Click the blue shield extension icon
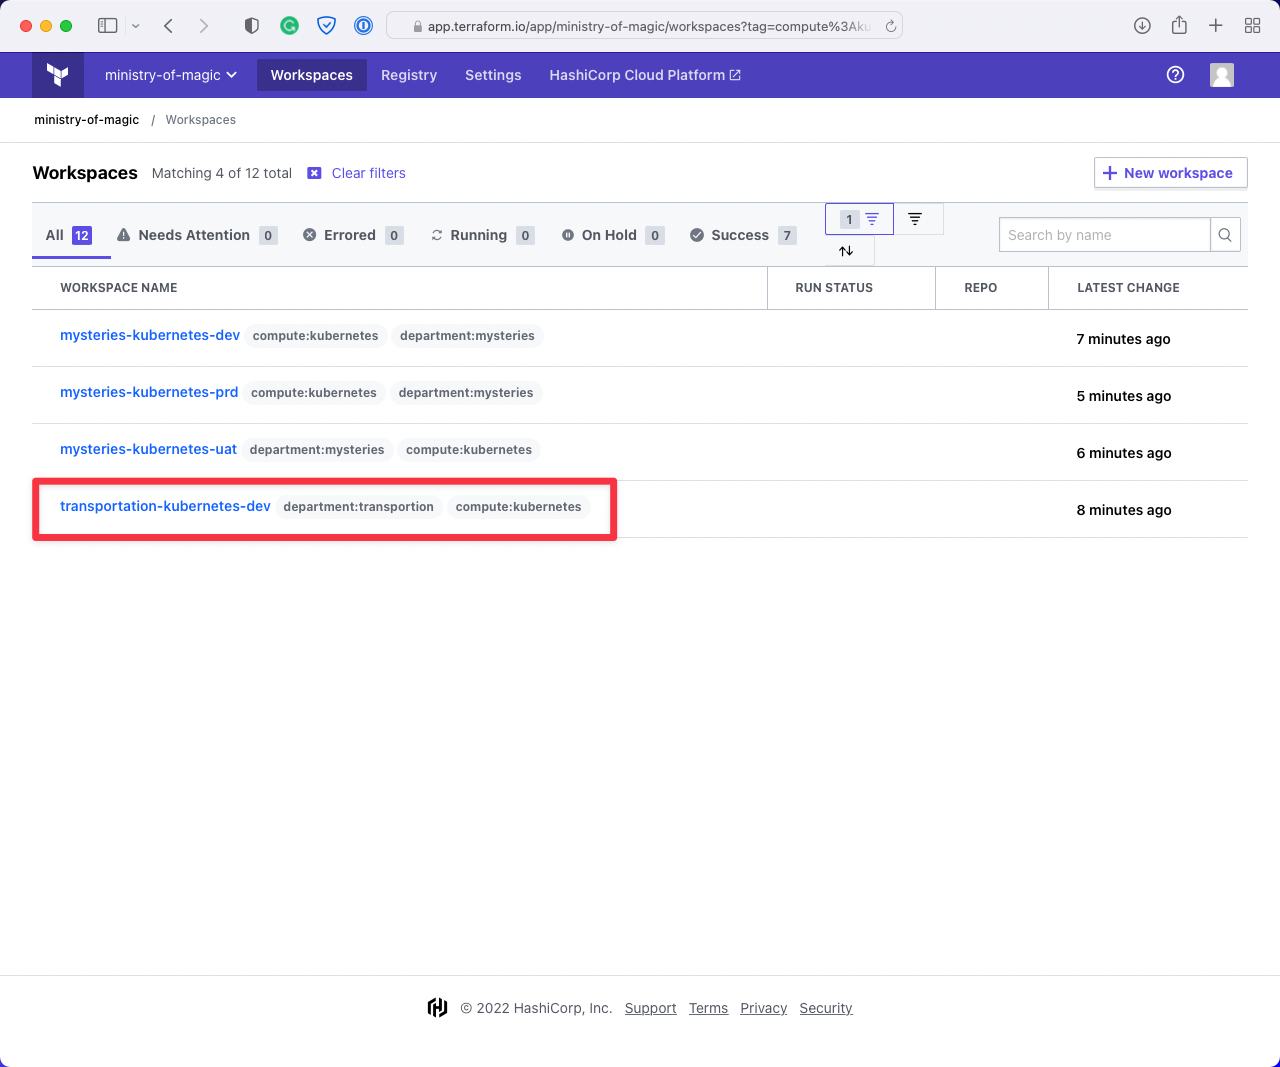Viewport: 1280px width, 1067px height. tap(326, 26)
